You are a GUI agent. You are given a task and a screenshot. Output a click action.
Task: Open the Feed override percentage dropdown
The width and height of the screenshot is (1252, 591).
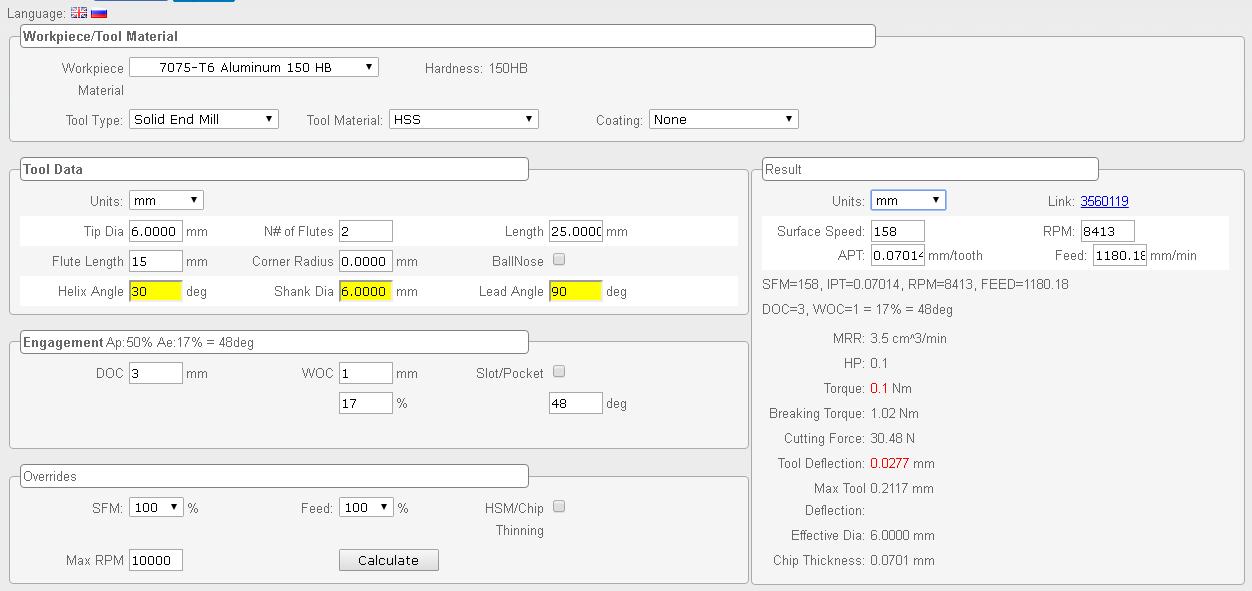(x=366, y=507)
